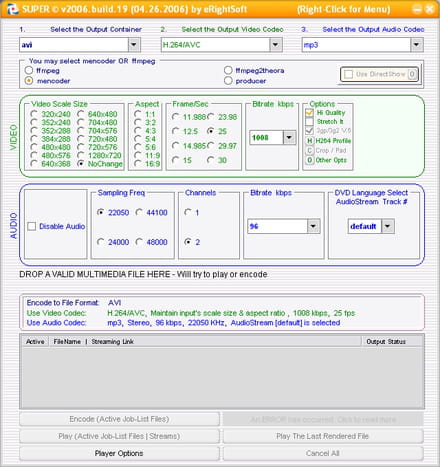This screenshot has height=467, width=440.
Task: Click the empty job list area
Action: click(x=222, y=377)
